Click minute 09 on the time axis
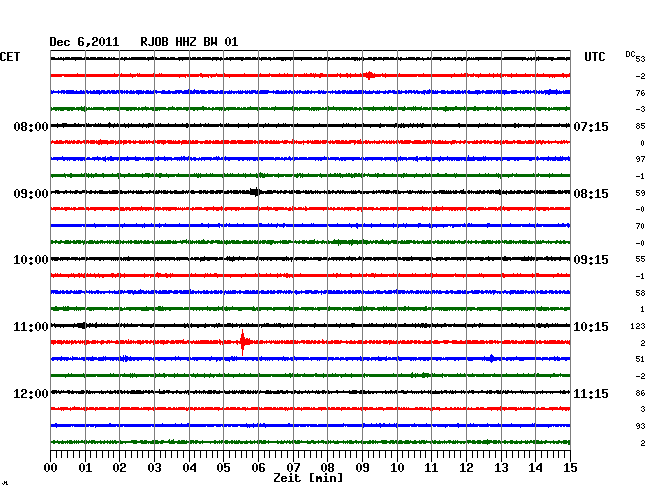 [x=362, y=468]
